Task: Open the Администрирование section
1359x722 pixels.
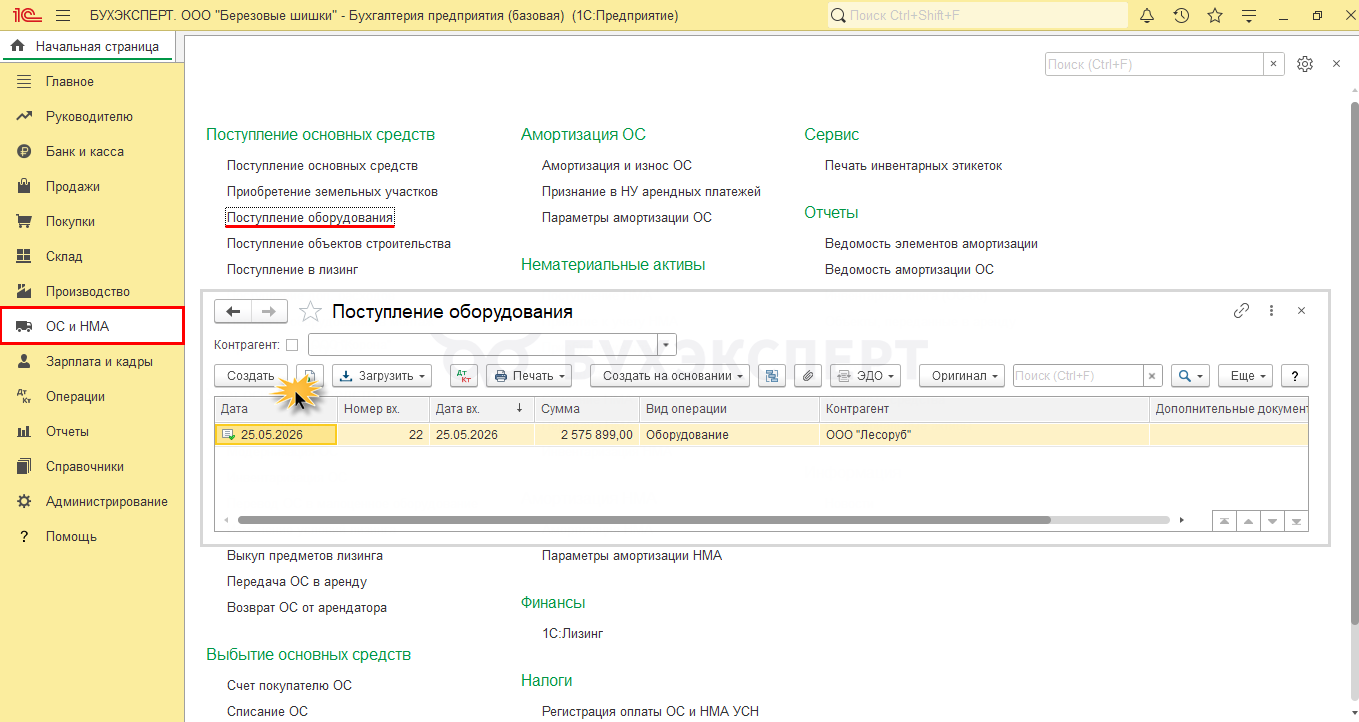Action: [92, 501]
